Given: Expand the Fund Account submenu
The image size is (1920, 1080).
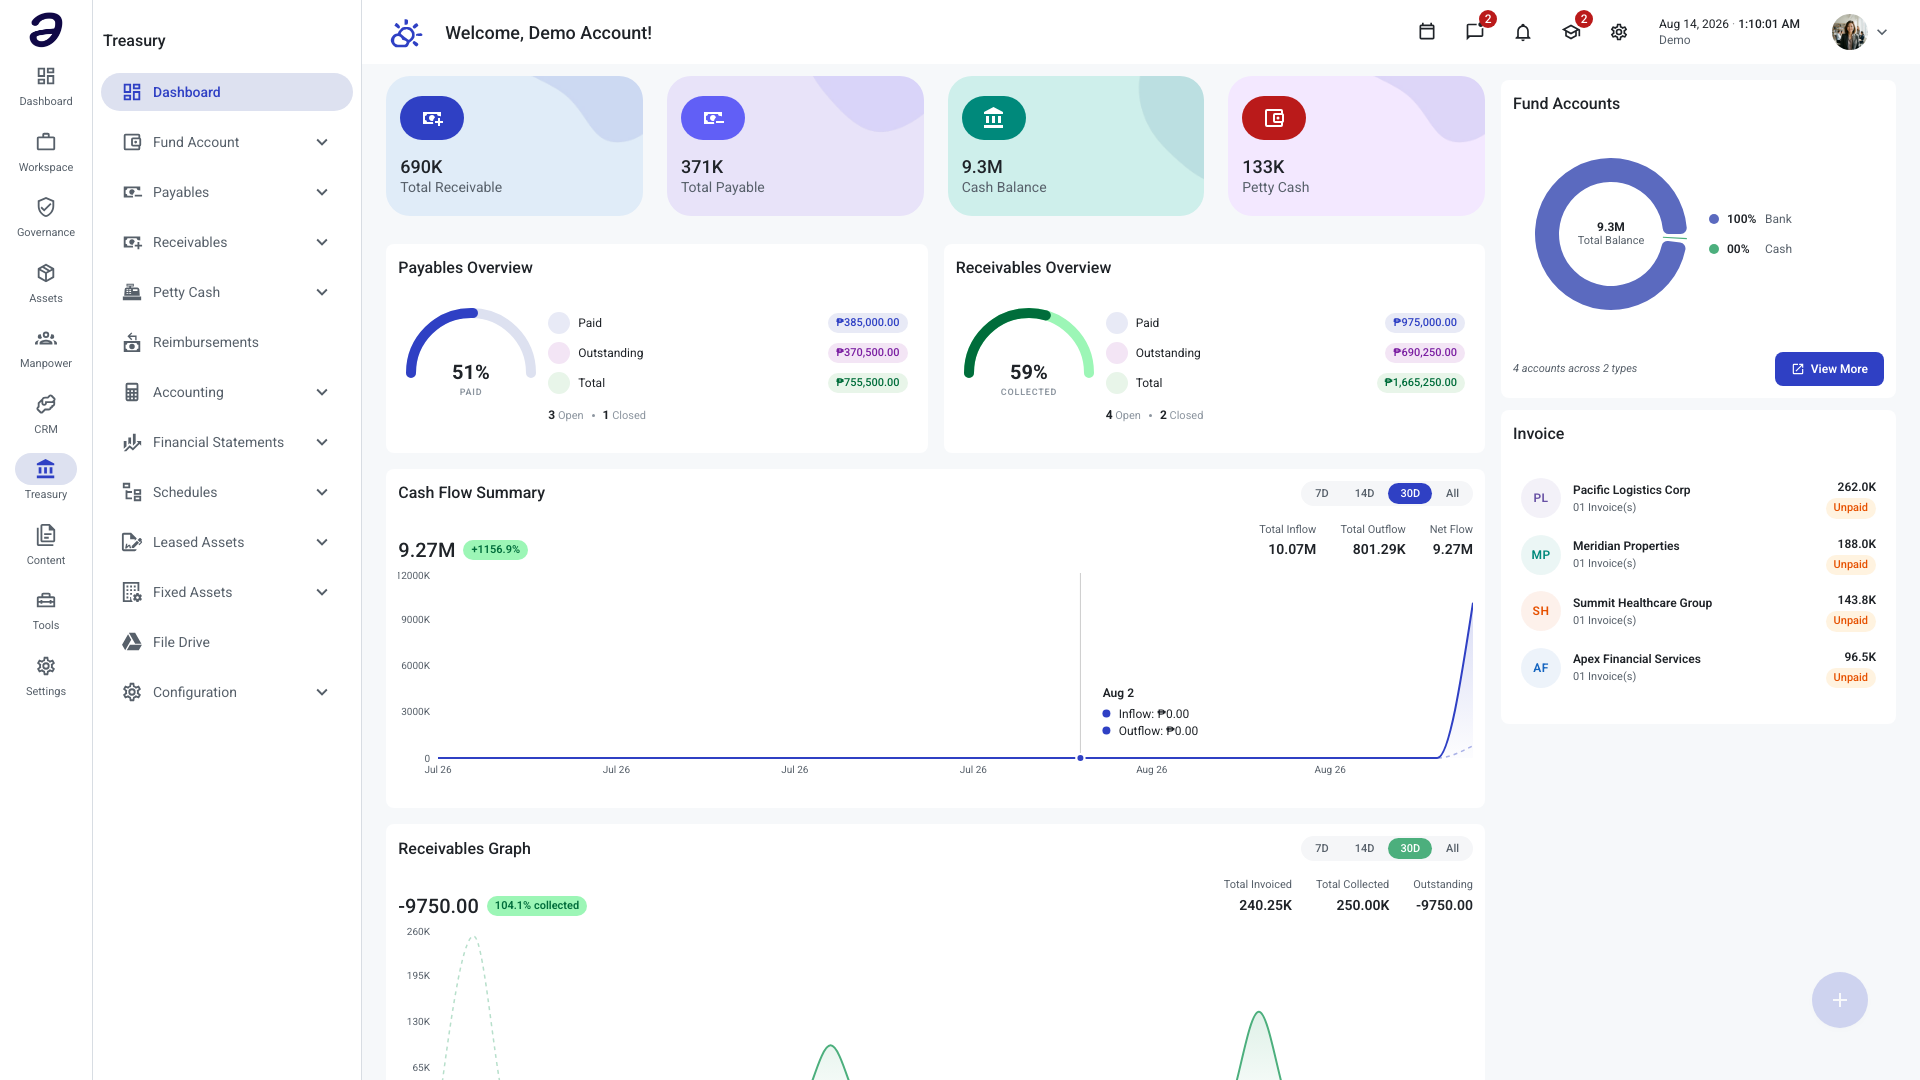Looking at the screenshot, I should [322, 142].
